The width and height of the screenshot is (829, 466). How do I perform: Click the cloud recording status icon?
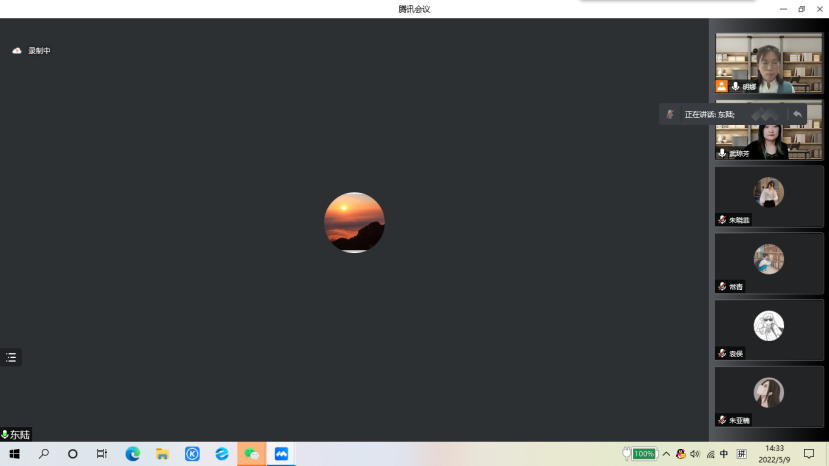[x=17, y=50]
